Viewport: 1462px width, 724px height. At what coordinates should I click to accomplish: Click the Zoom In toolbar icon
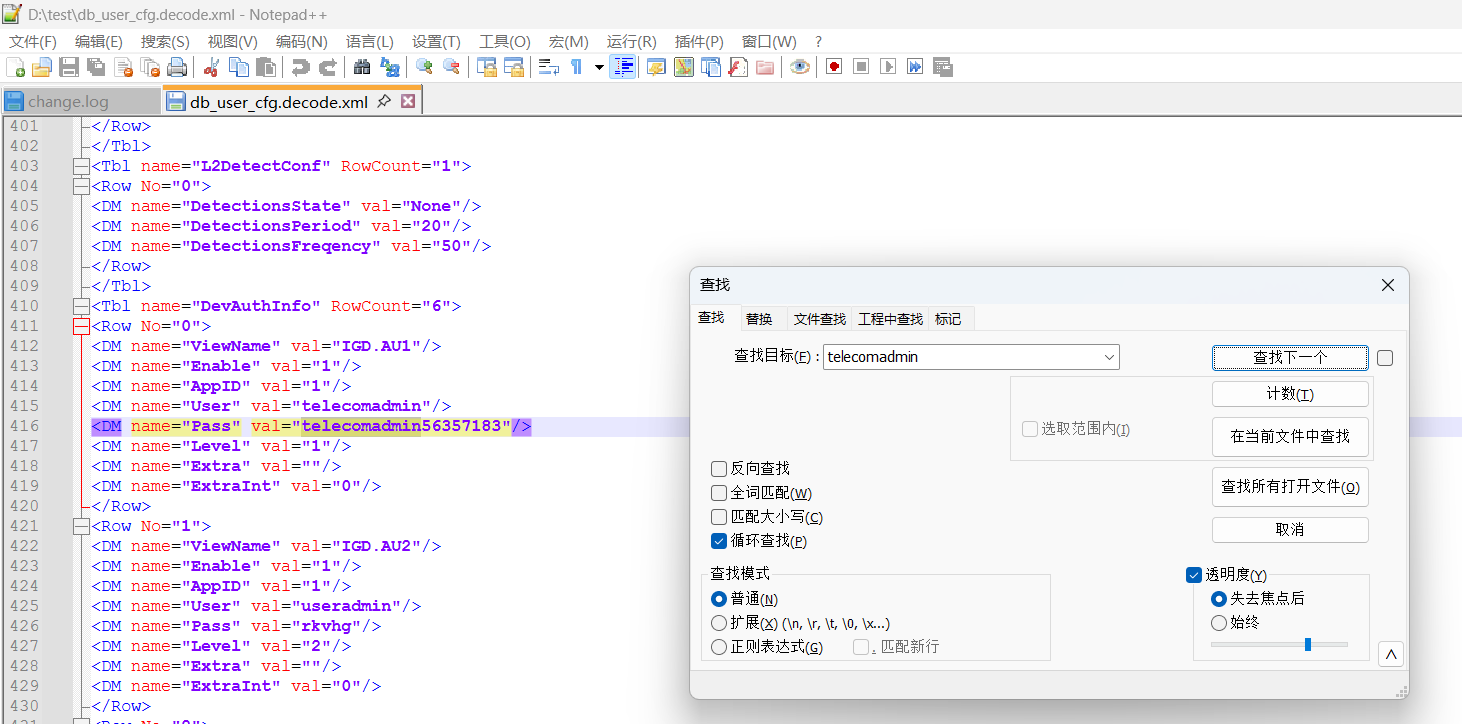pos(424,67)
